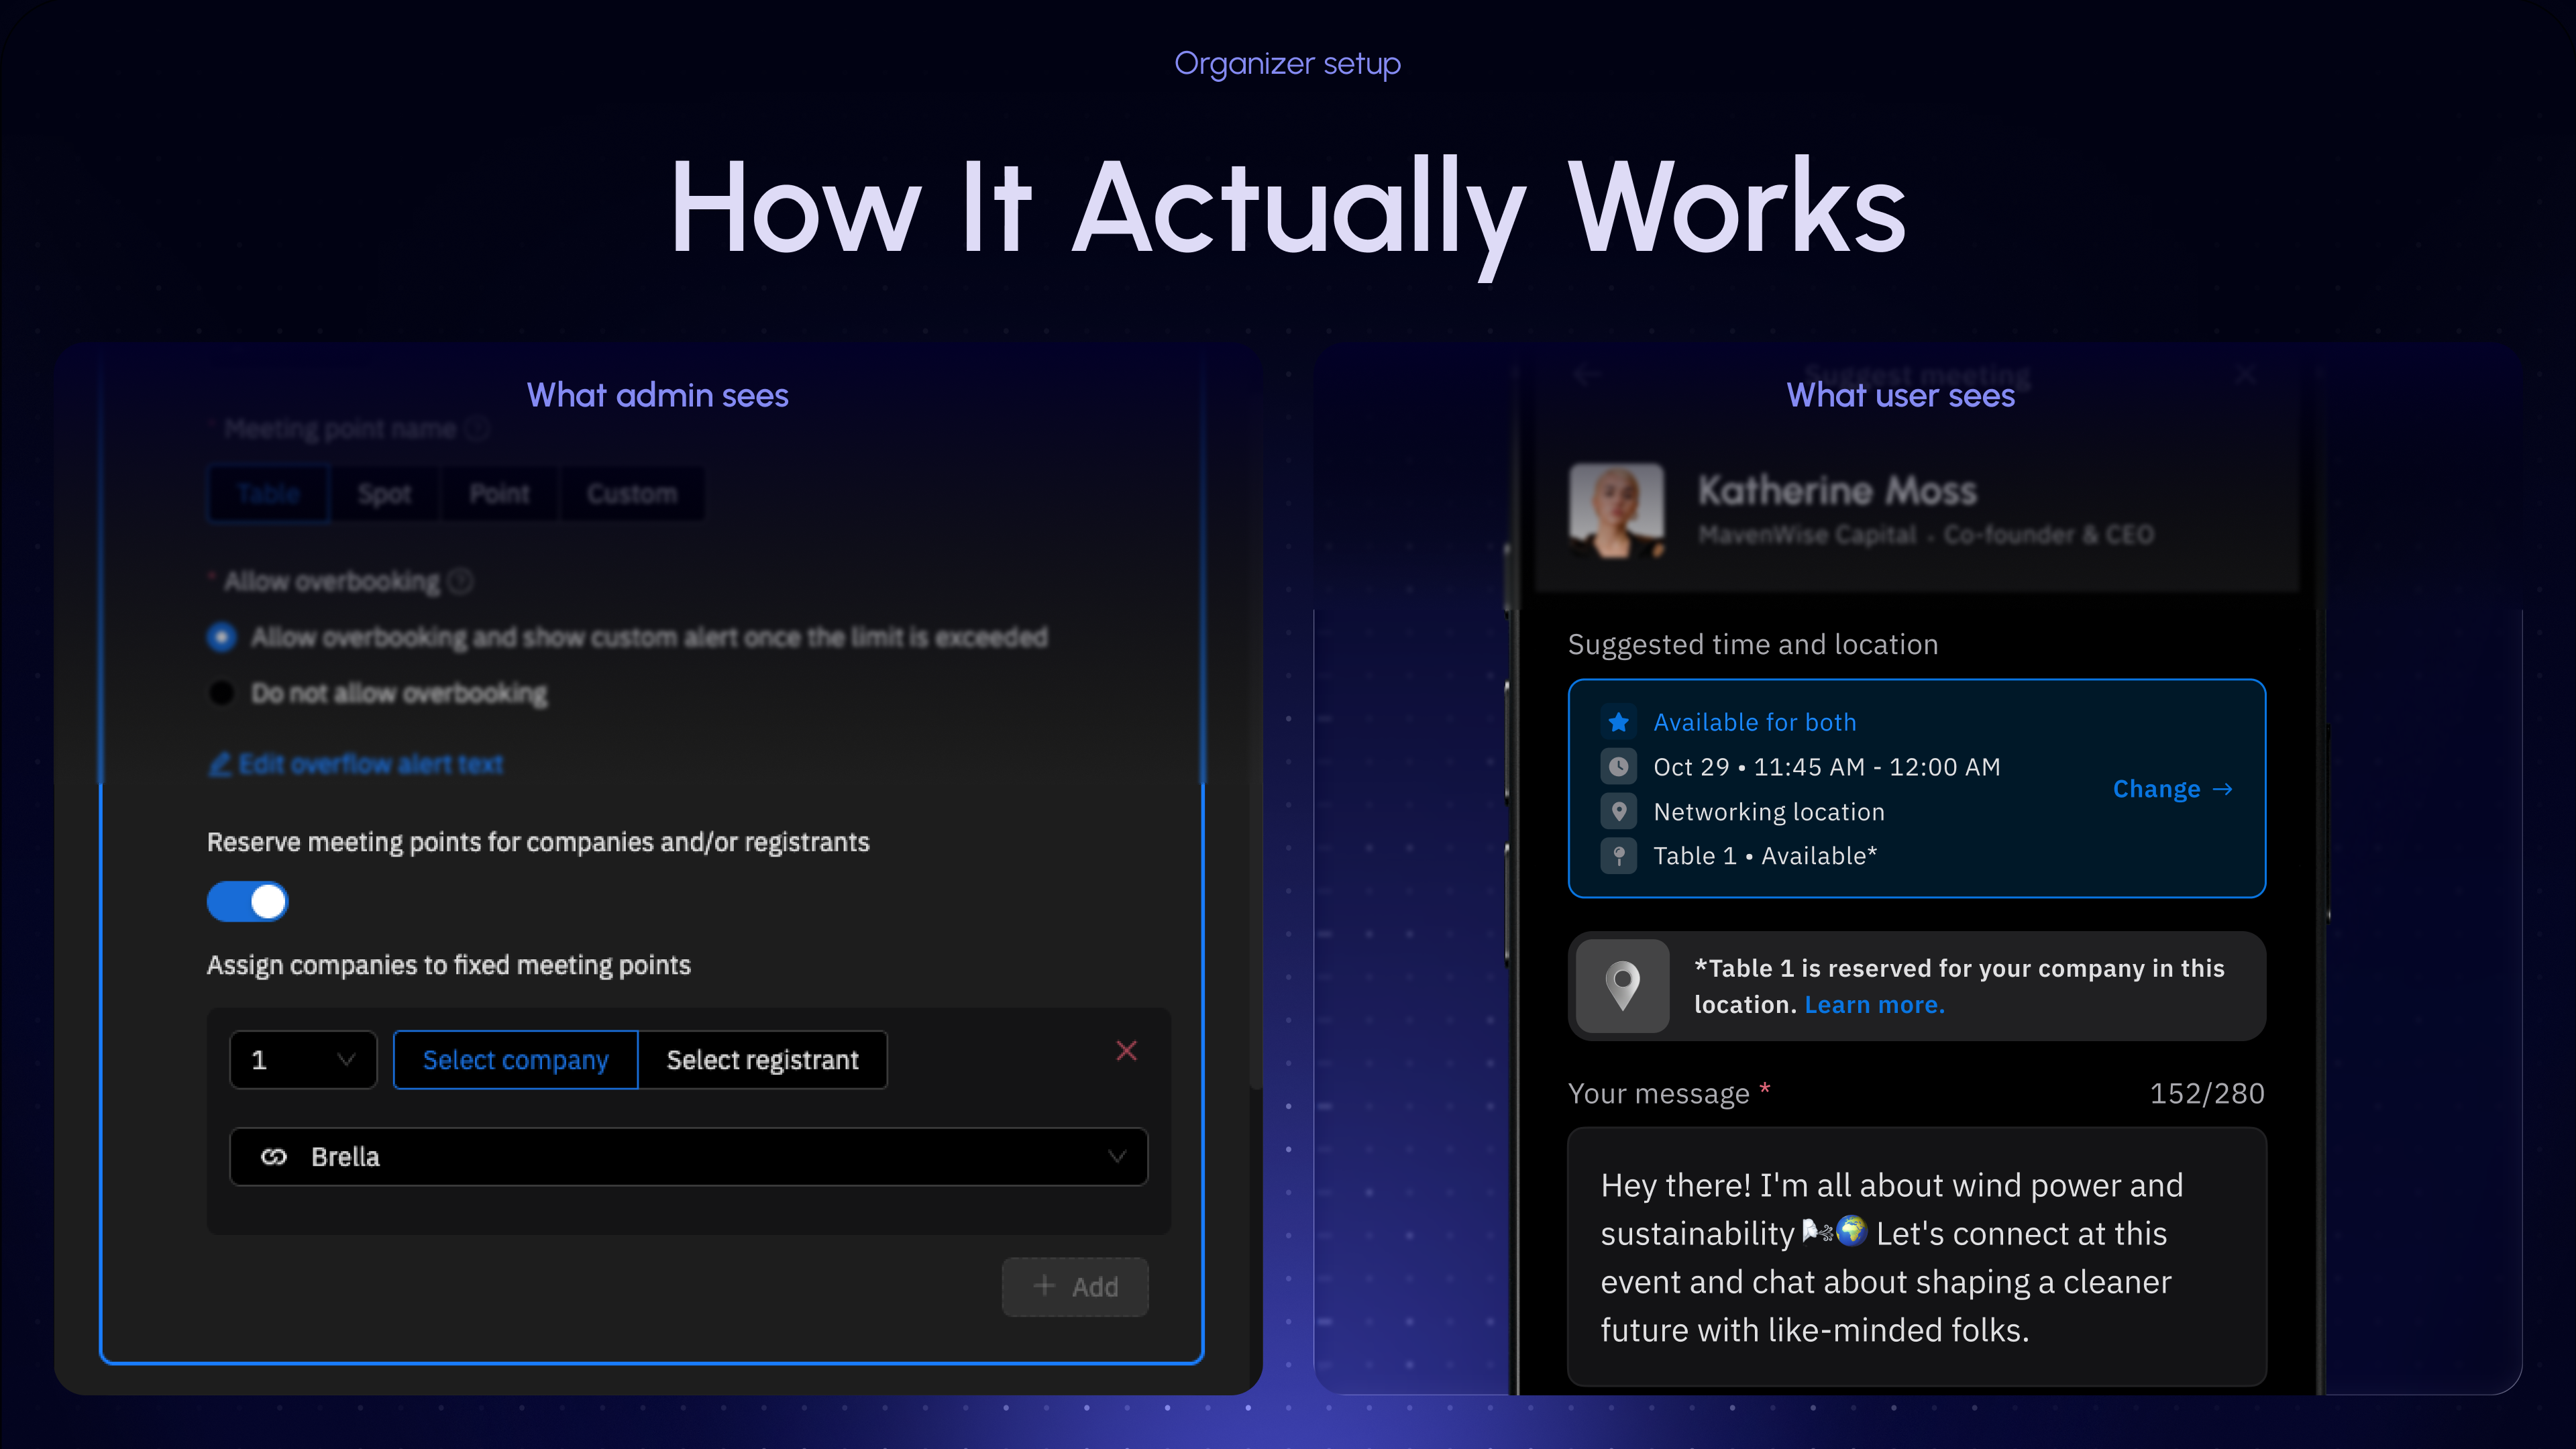This screenshot has height=1449, width=2576.
Task: Click the Add button
Action: click(1075, 1287)
